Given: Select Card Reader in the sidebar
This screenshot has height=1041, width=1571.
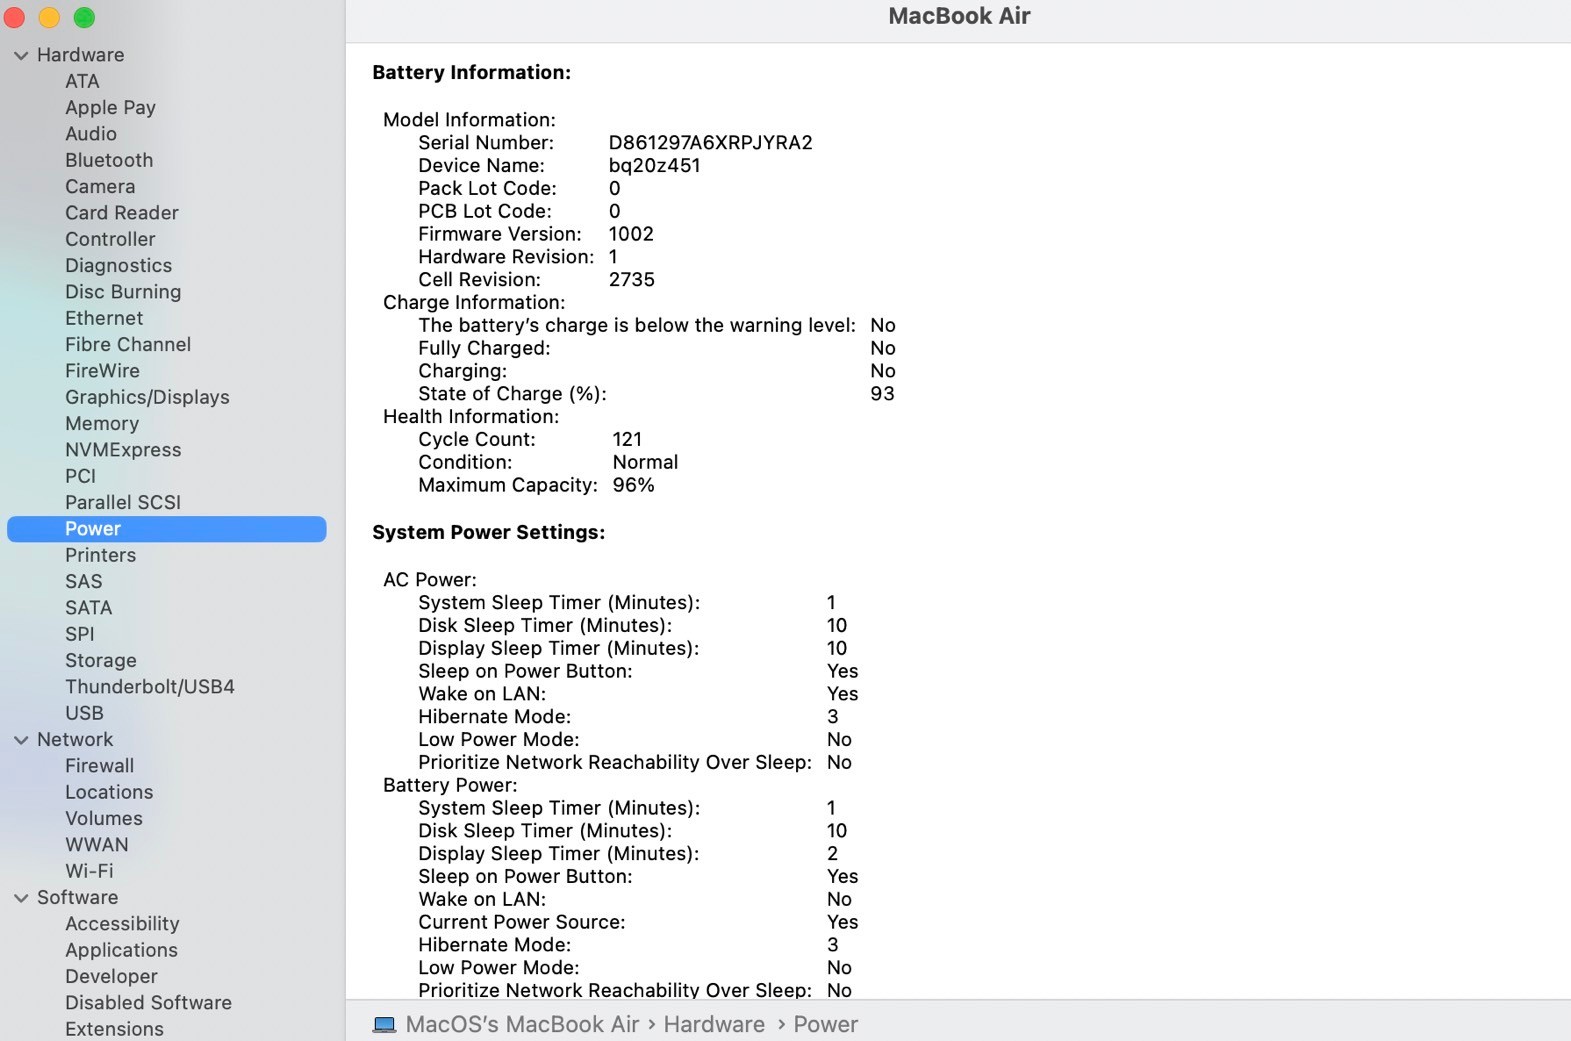Looking at the screenshot, I should coord(122,213).
